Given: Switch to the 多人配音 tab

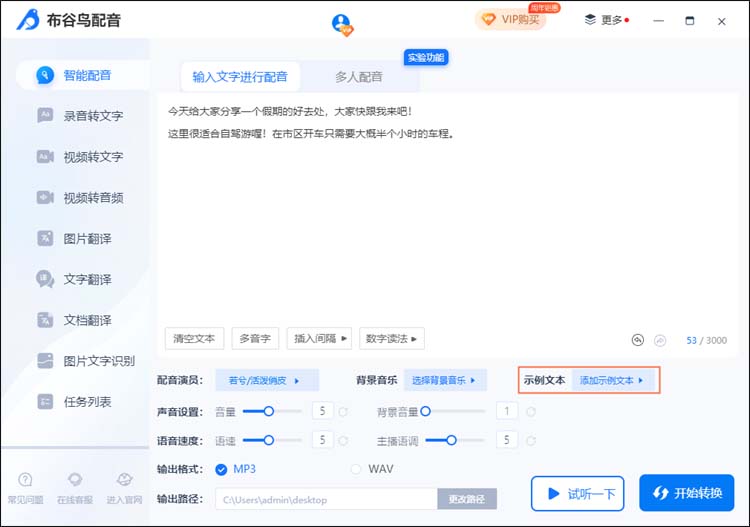Looking at the screenshot, I should click(359, 77).
